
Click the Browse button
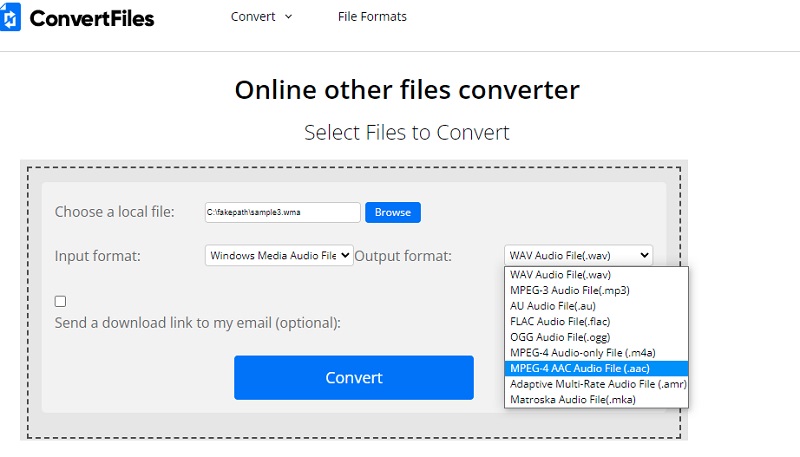[393, 212]
